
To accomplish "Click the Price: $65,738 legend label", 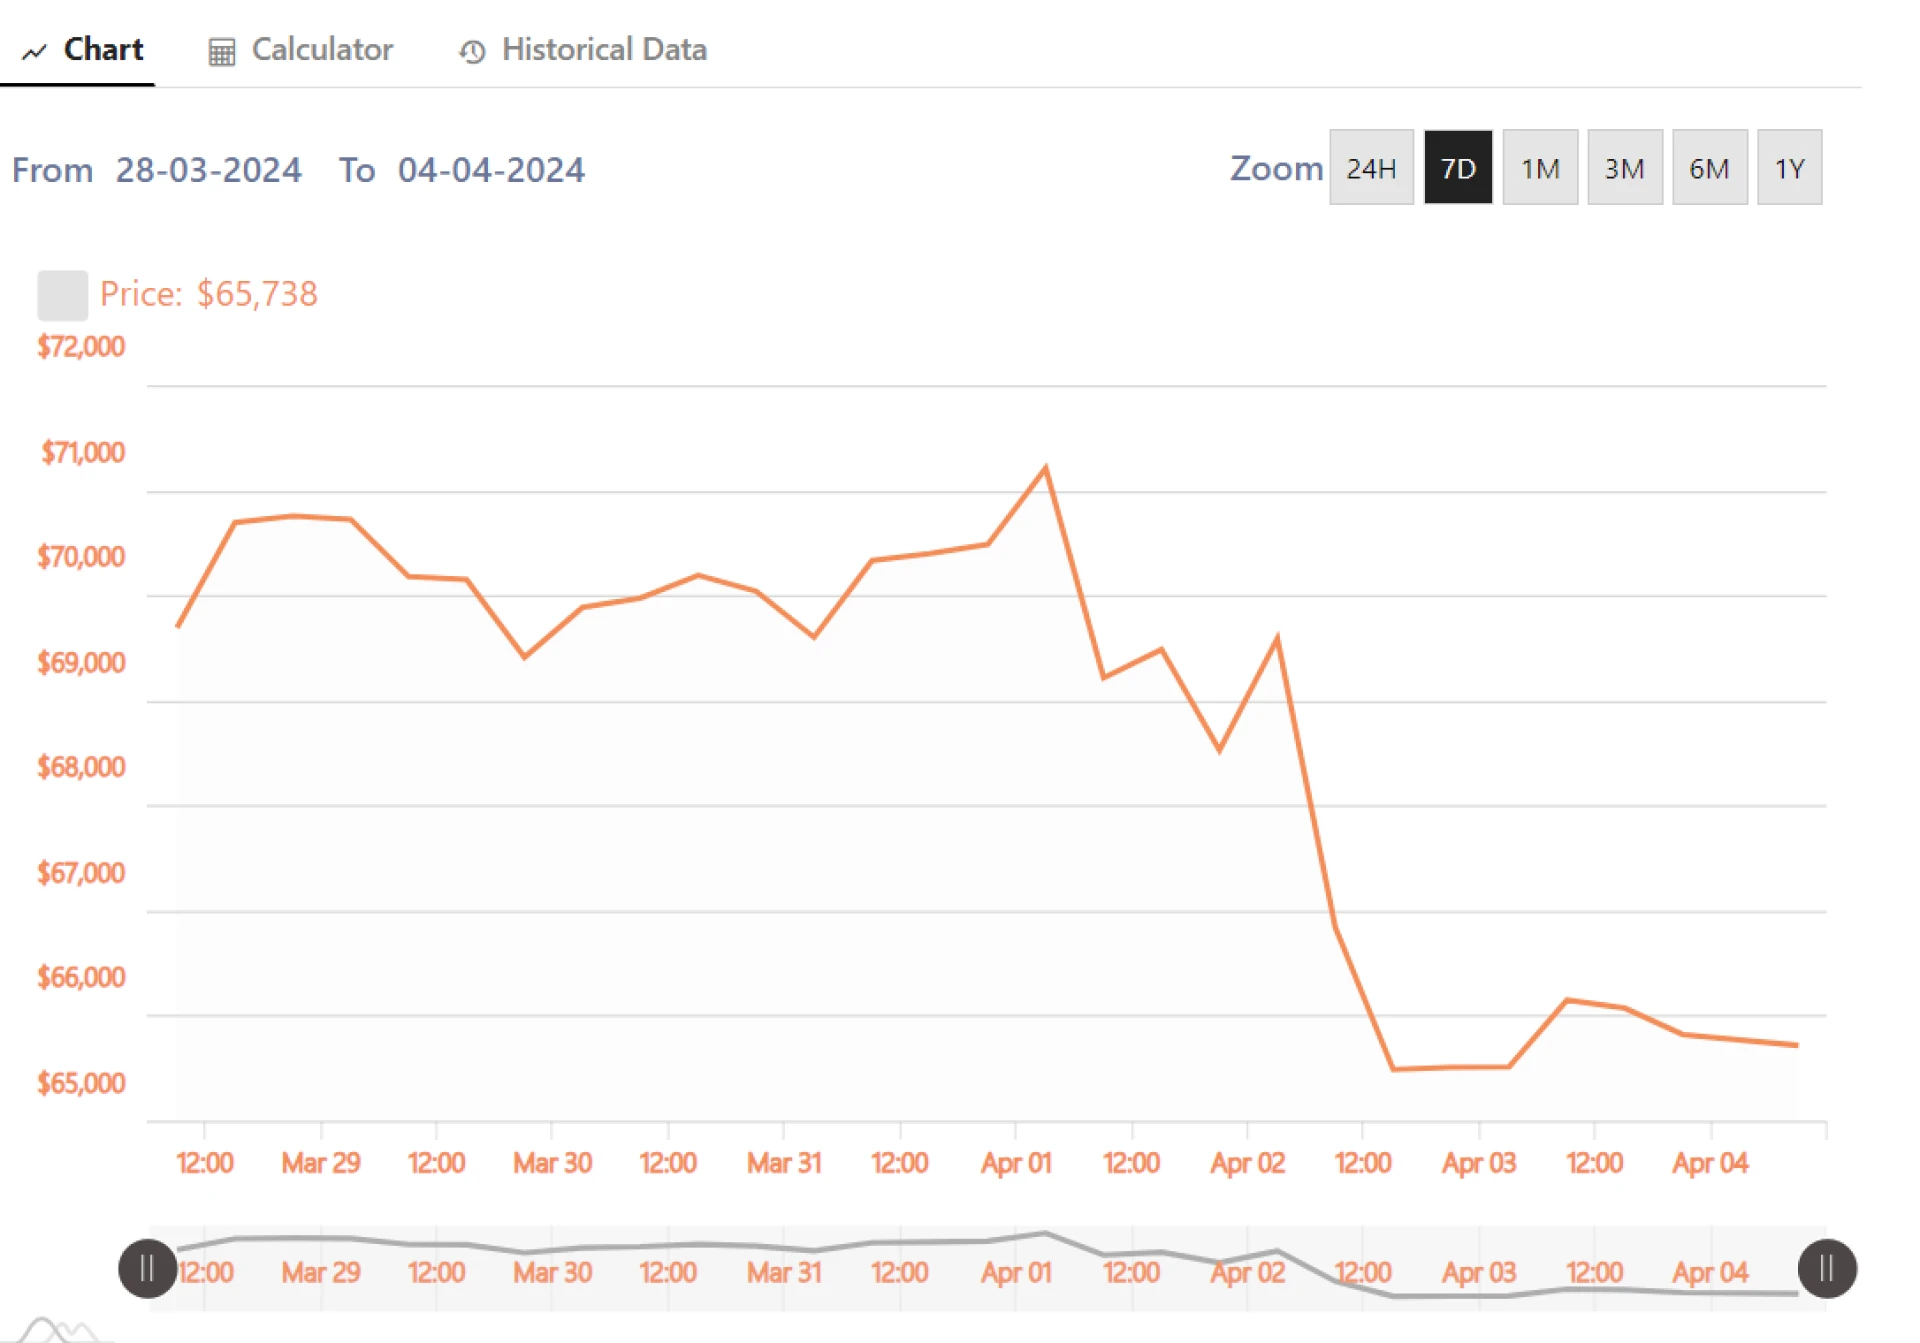I will pyautogui.click(x=209, y=294).
